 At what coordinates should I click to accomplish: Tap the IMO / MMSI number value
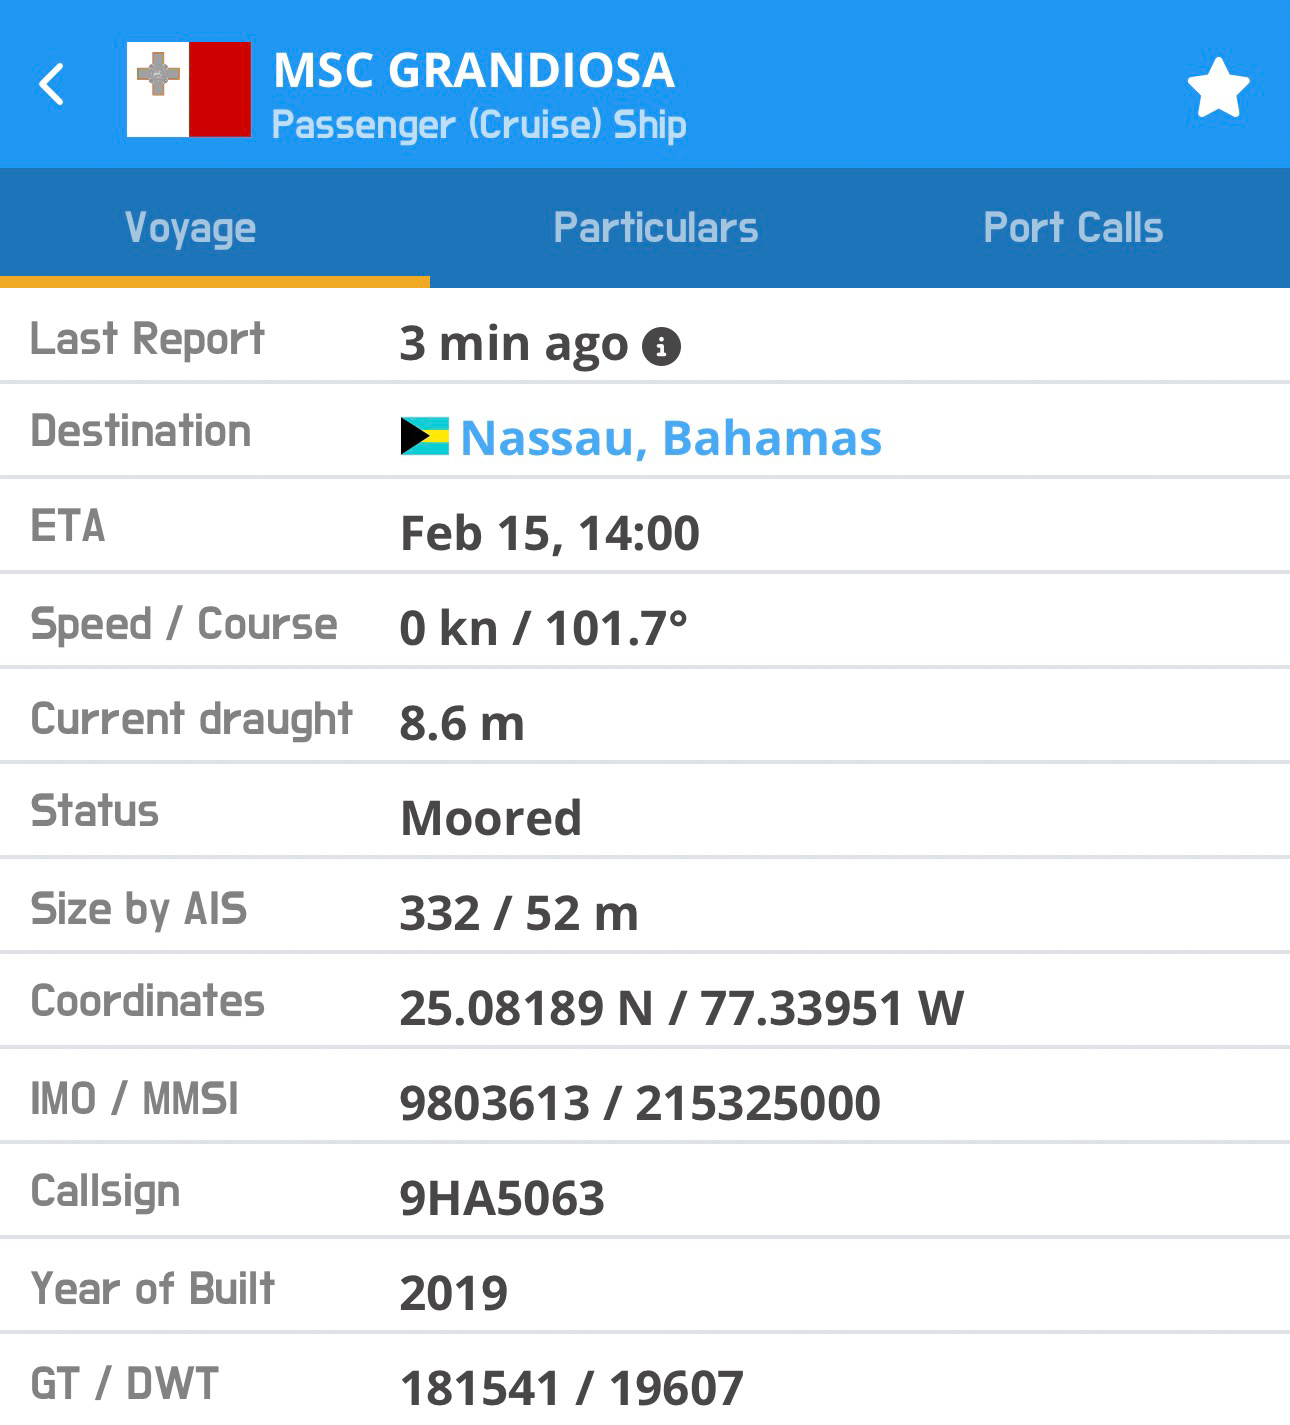click(x=640, y=1103)
